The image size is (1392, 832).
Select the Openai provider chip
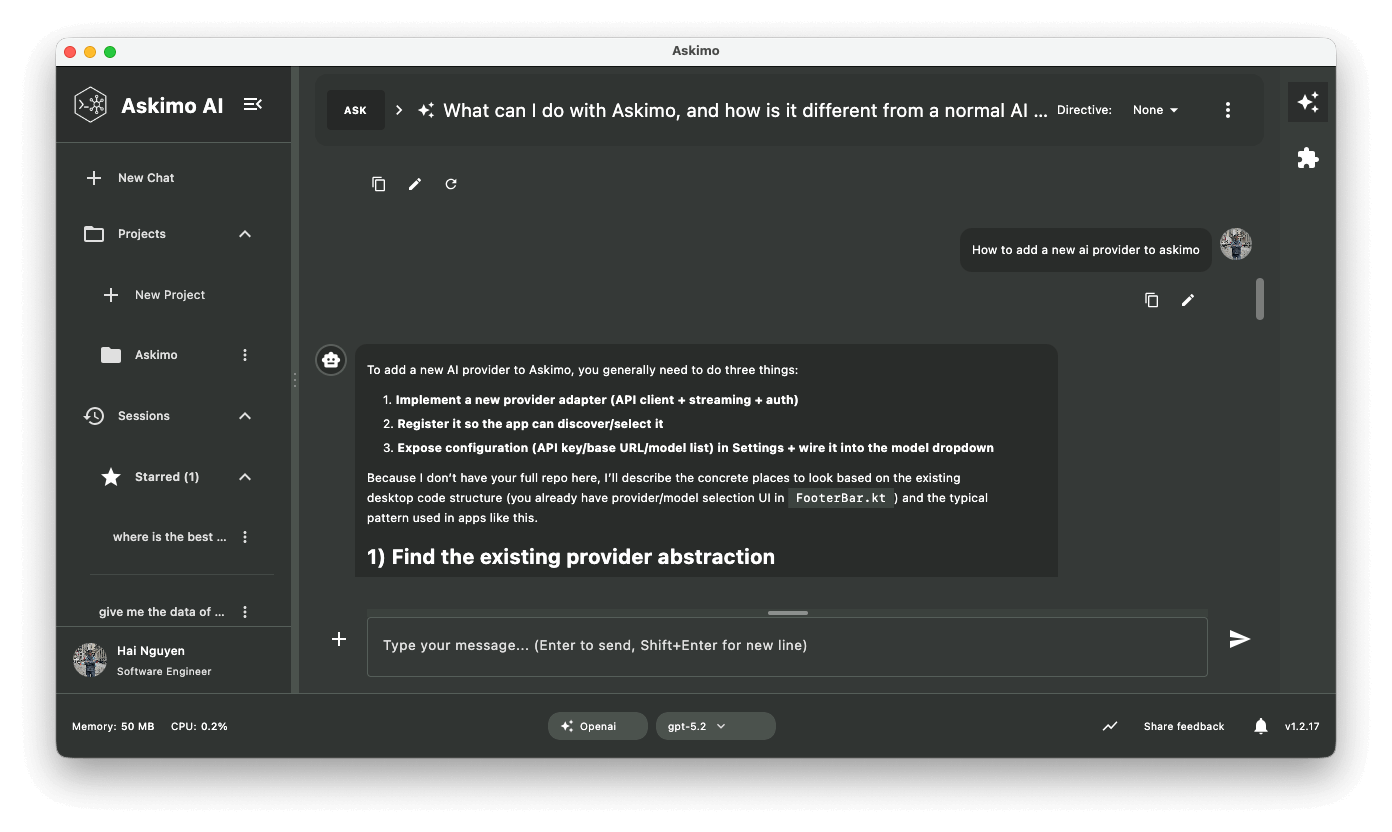click(598, 726)
